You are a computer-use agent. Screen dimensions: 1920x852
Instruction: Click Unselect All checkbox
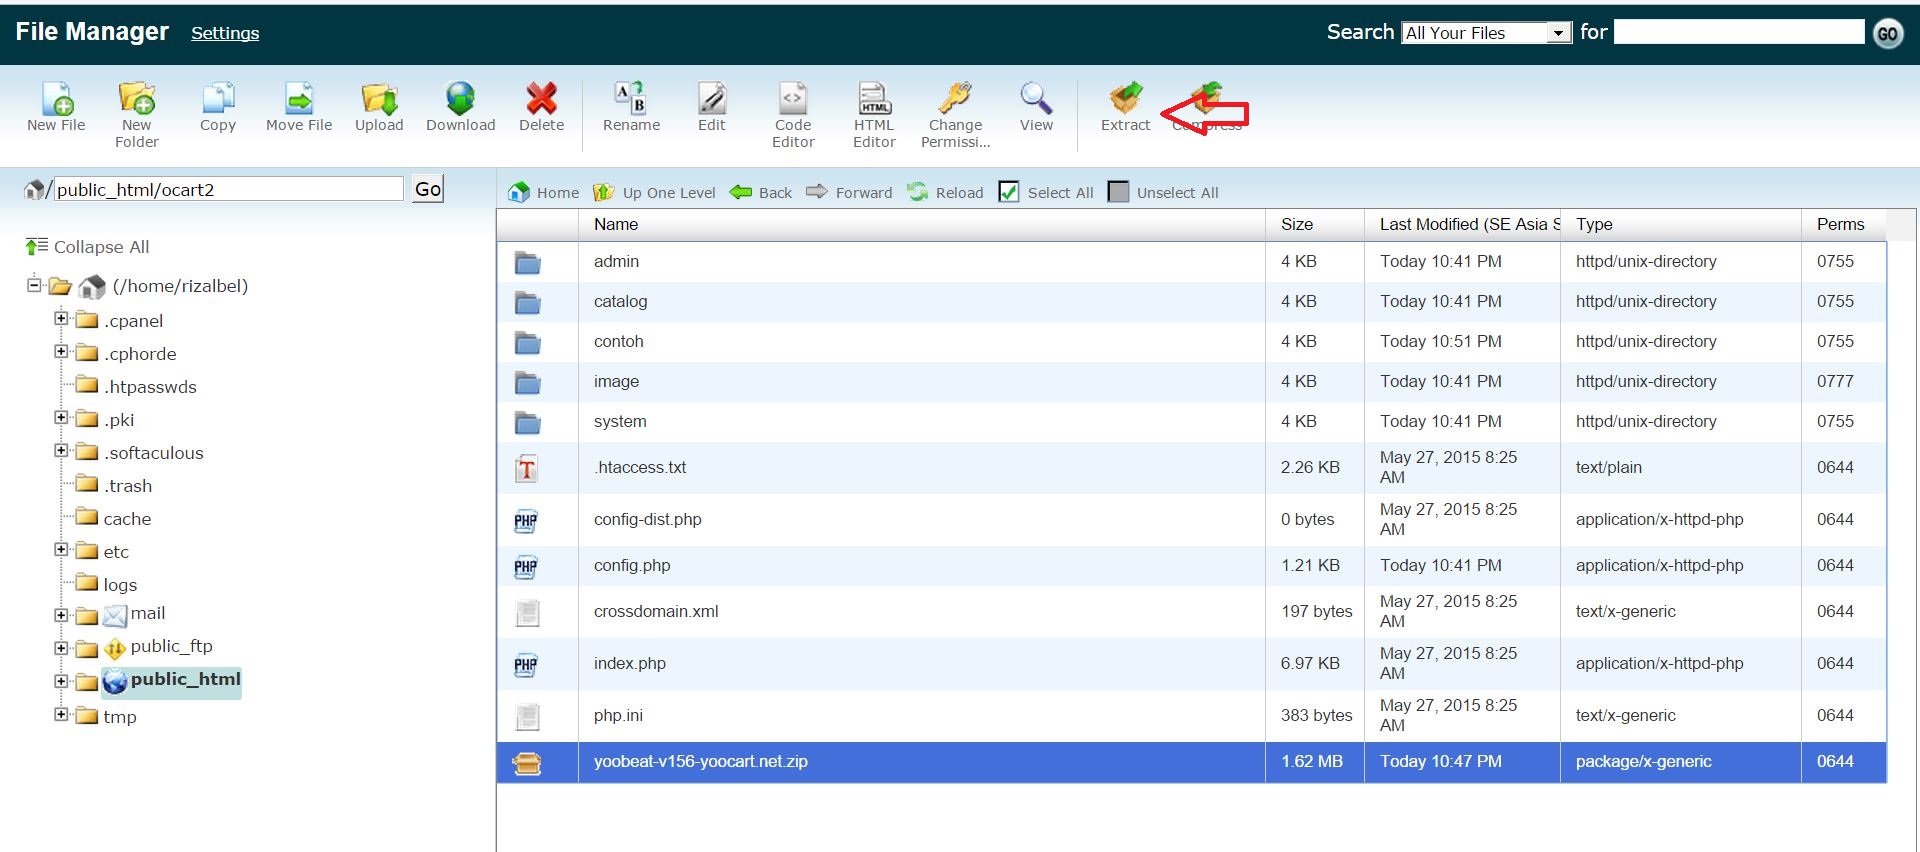[x=1119, y=192]
